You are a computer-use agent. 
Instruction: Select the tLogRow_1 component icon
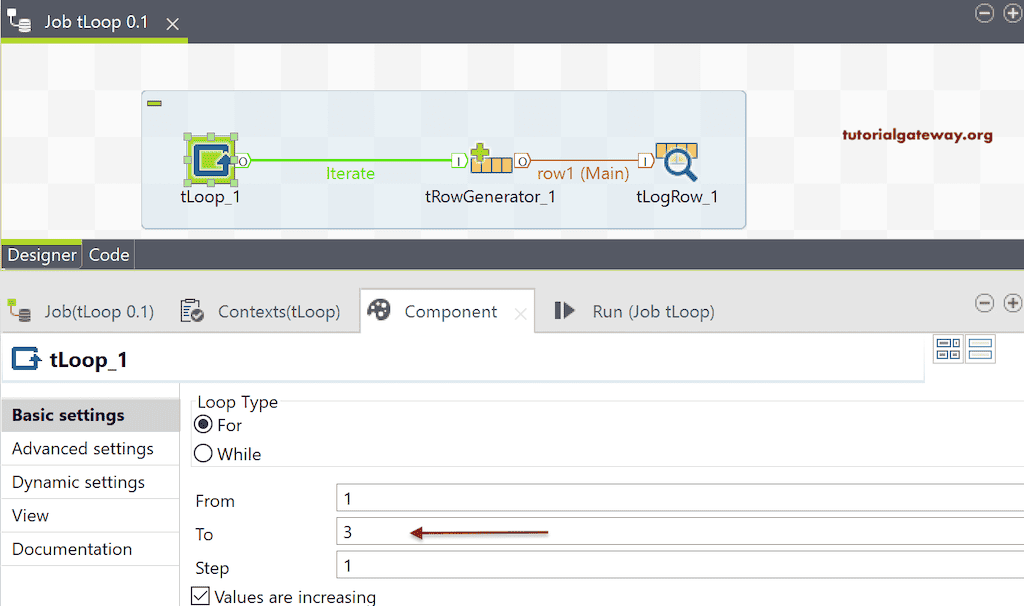point(677,160)
